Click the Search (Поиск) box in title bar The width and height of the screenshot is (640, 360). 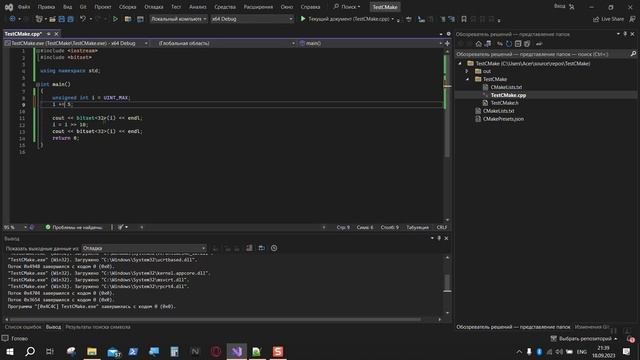coord(347,7)
